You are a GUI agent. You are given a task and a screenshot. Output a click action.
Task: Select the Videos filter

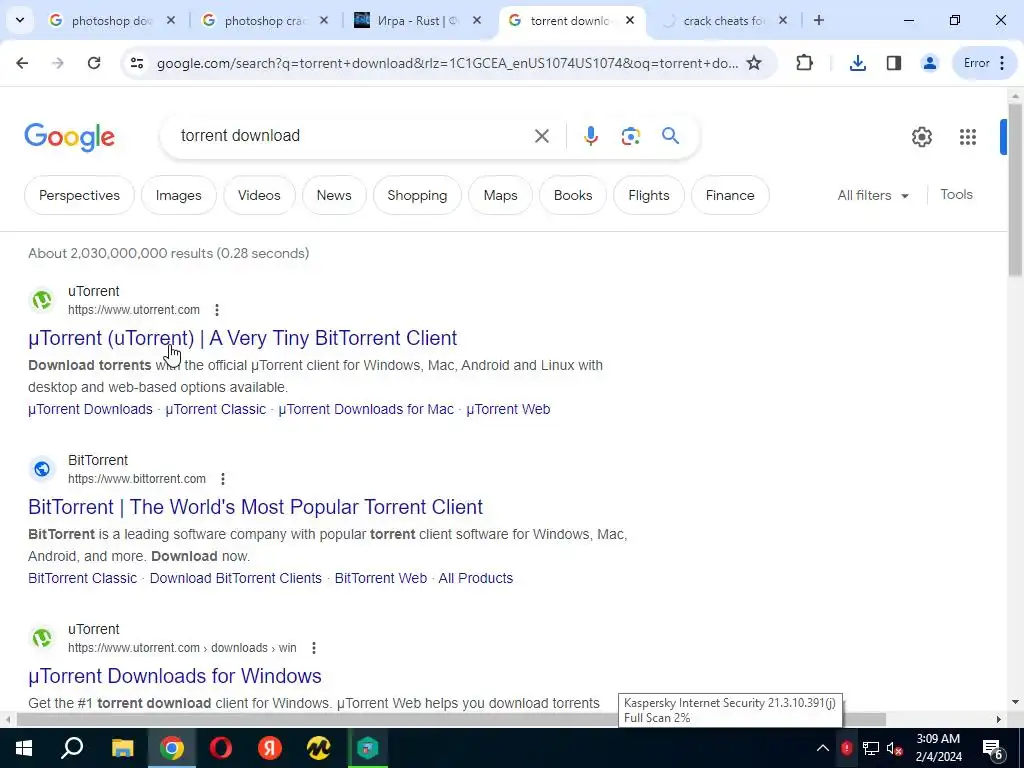click(259, 195)
